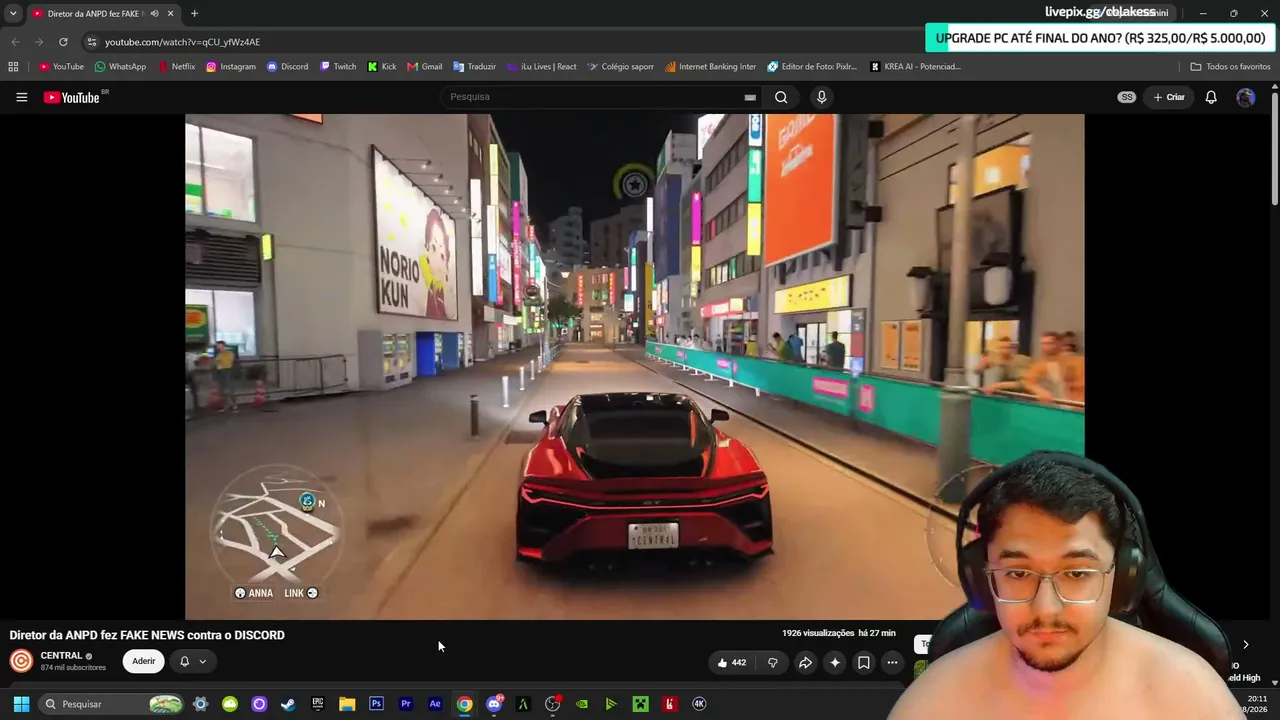Open the Gmail bookmark

click(x=425, y=67)
